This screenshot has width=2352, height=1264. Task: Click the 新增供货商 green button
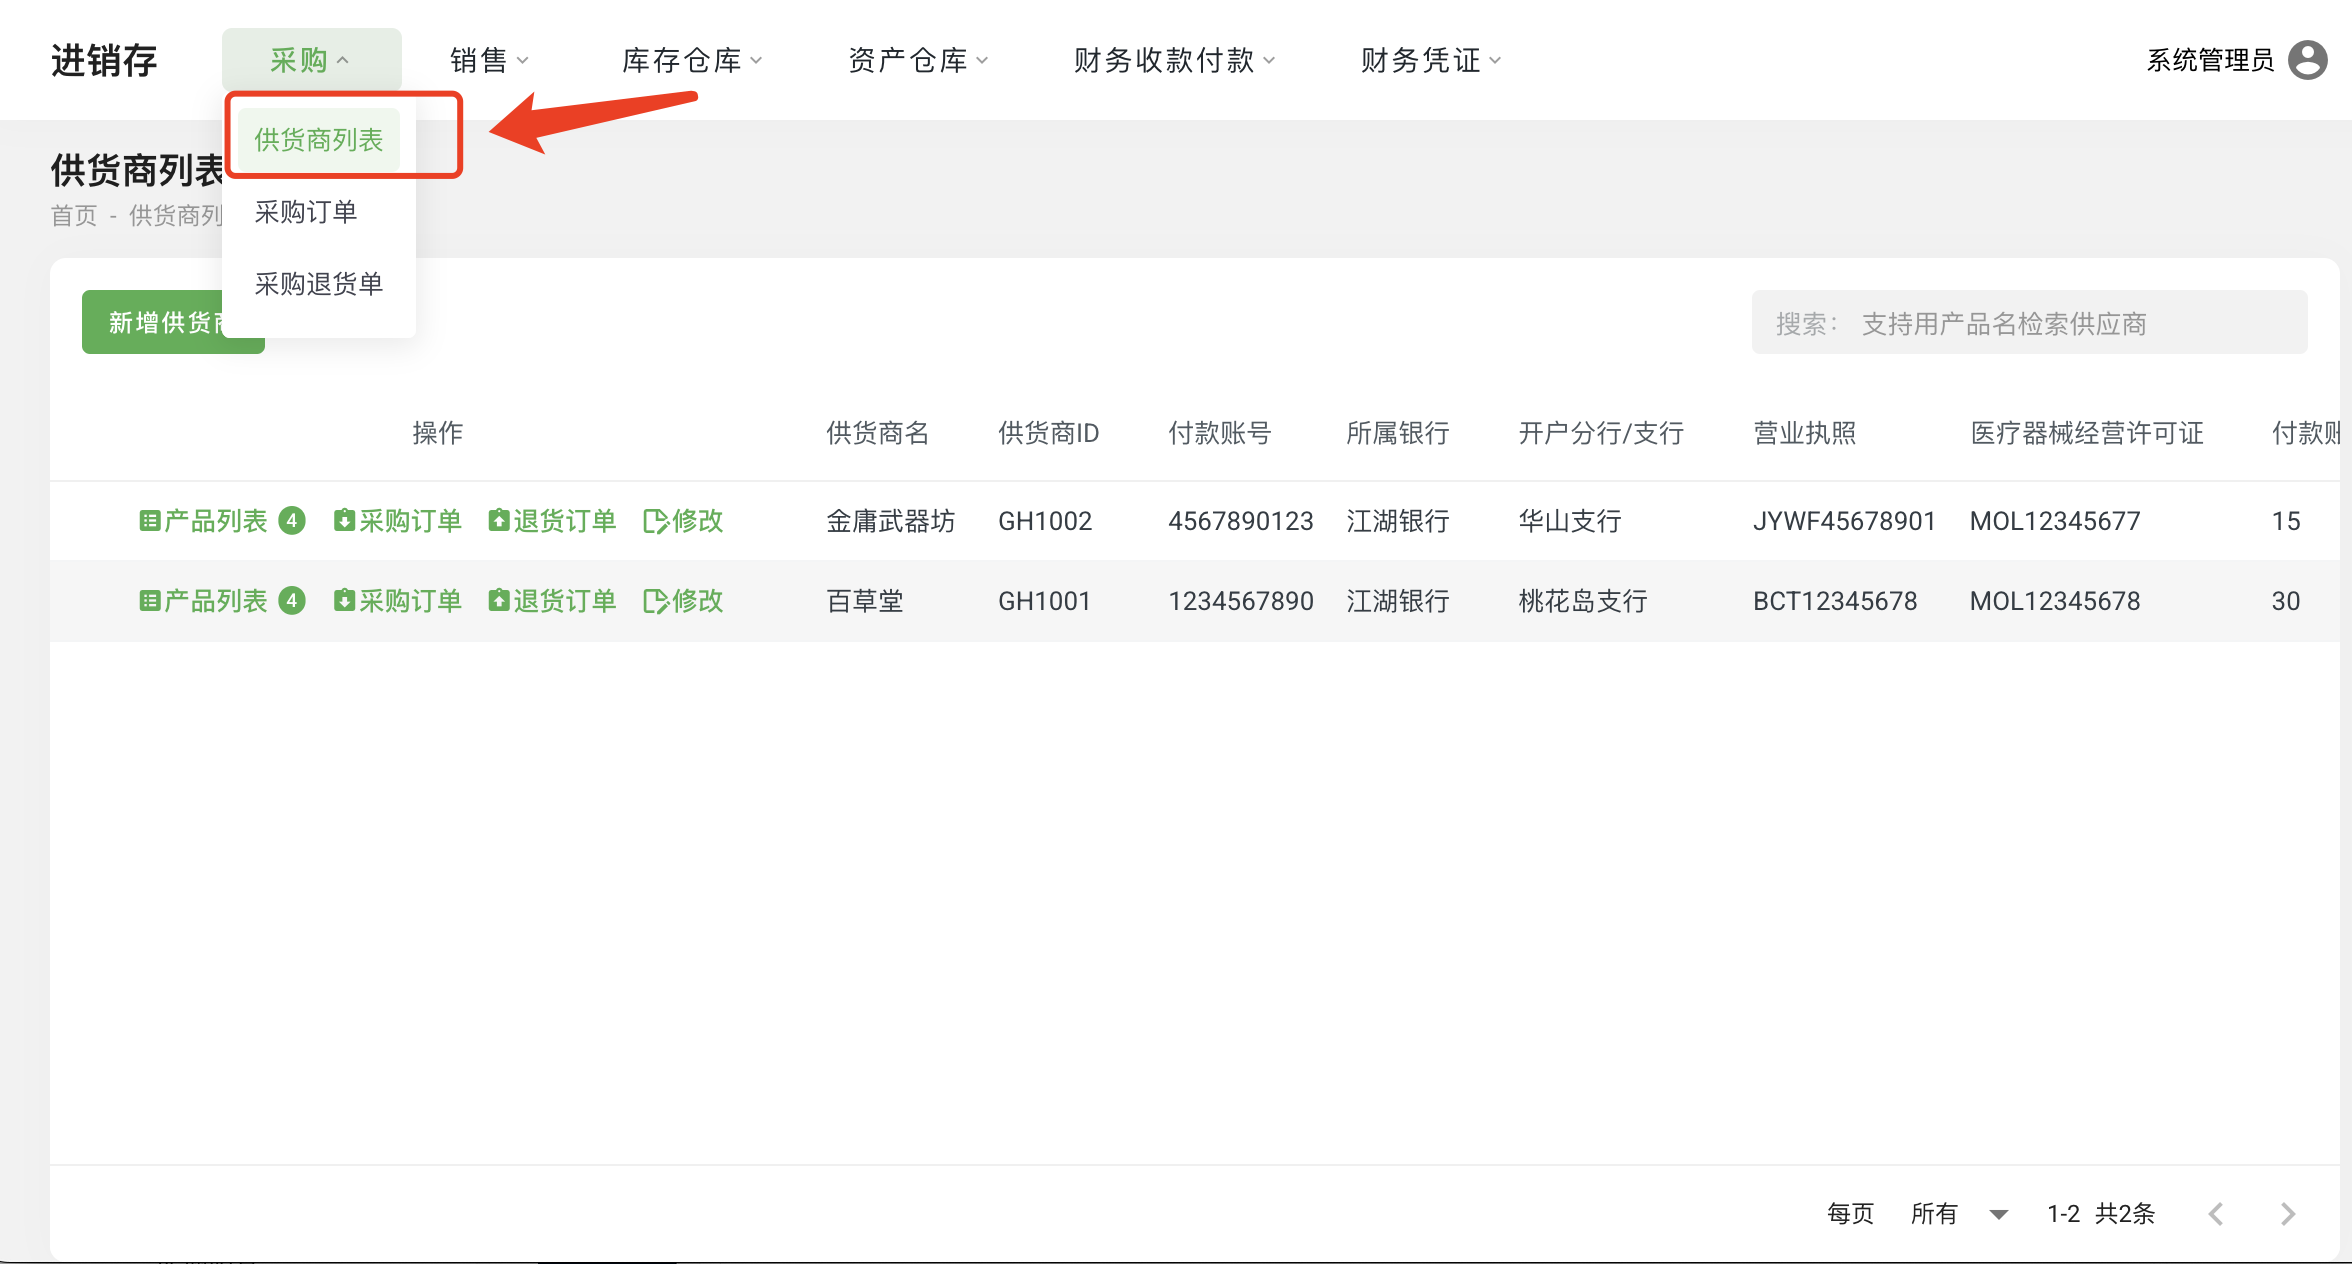point(150,322)
